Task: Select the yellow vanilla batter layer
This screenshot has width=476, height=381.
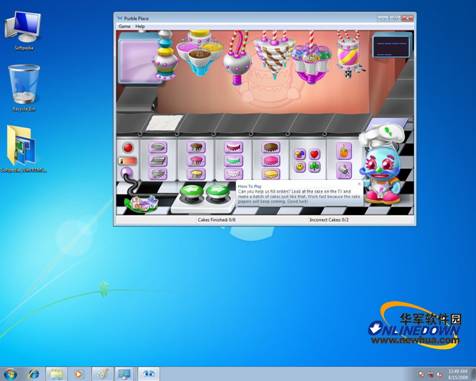Action: click(x=196, y=174)
